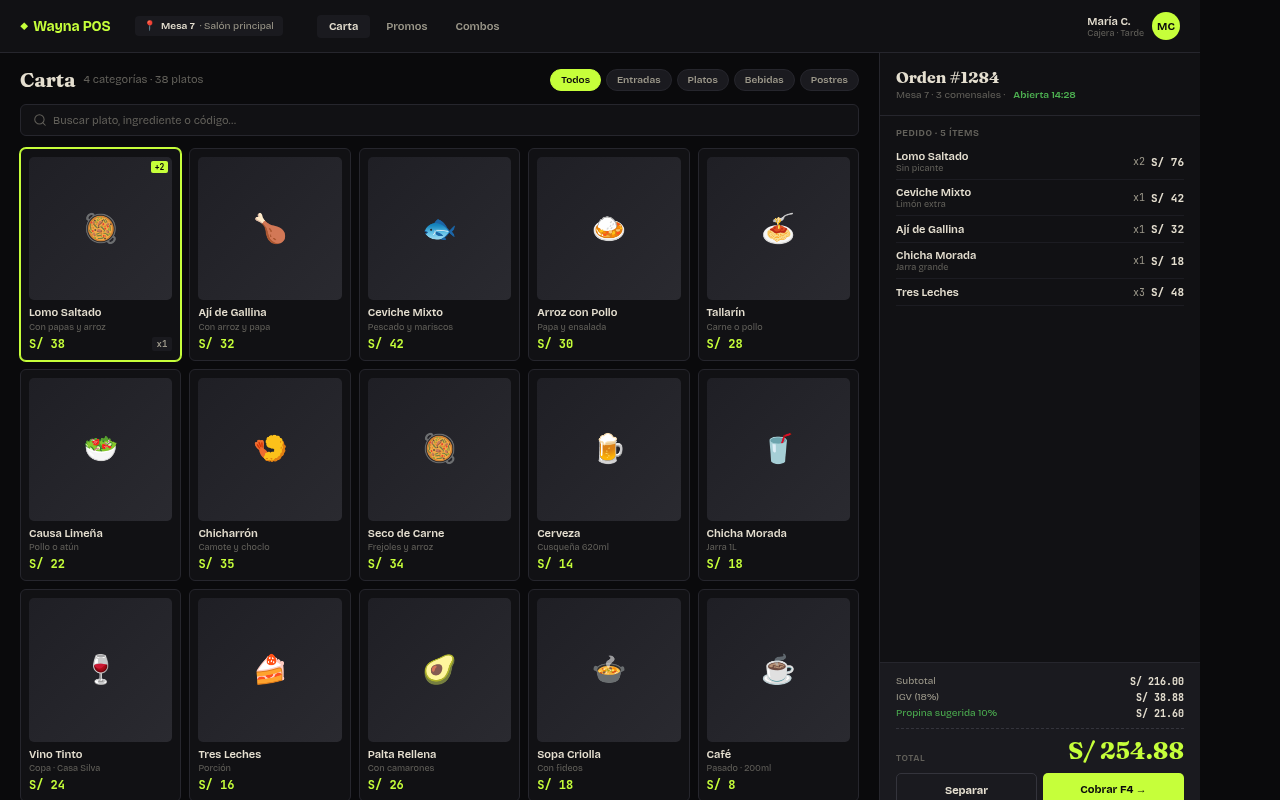Image resolution: width=1280 pixels, height=800 pixels.
Task: Filter menu by Entradas
Action: [639, 80]
